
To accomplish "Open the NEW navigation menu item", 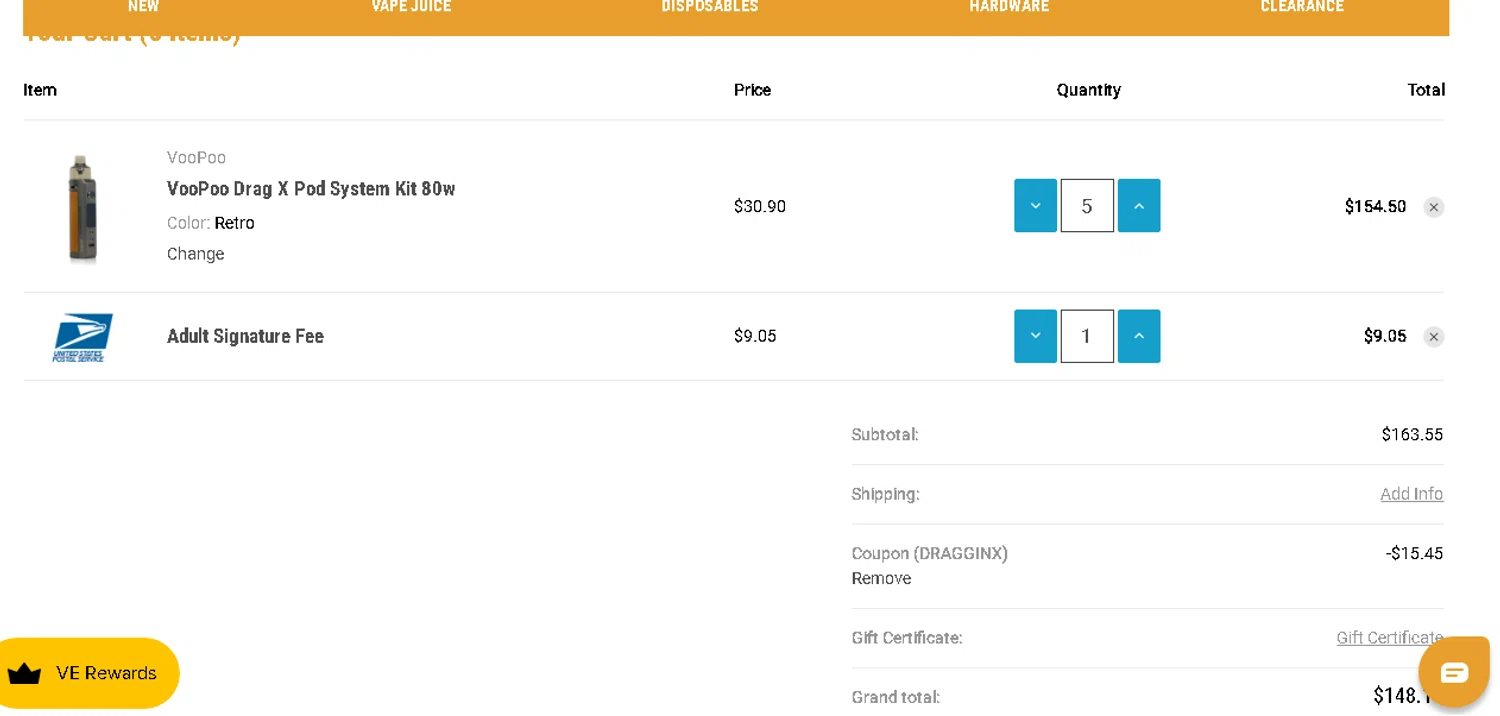I will [143, 7].
